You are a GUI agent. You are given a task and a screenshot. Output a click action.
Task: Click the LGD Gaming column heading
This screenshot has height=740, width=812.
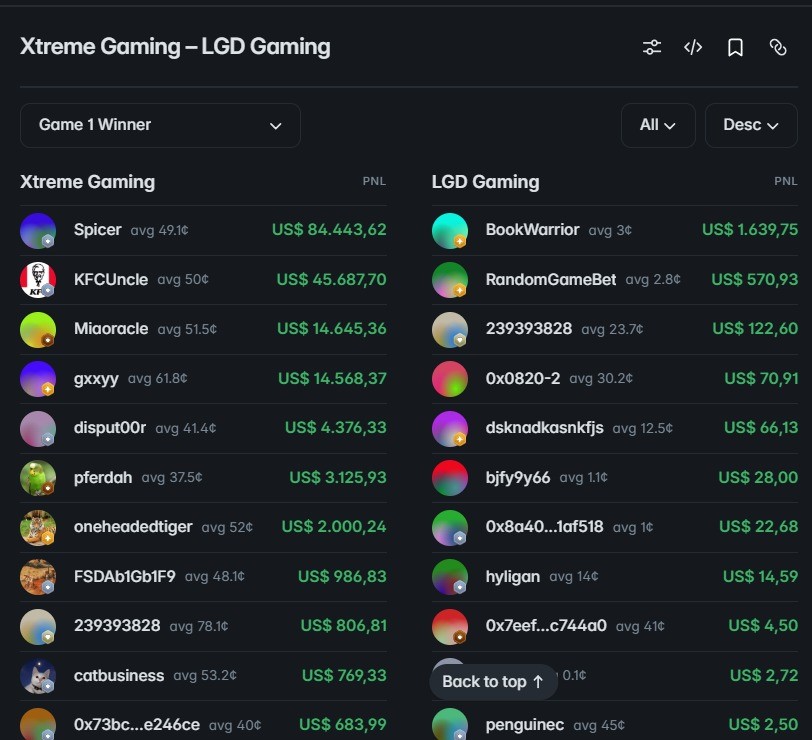click(x=485, y=182)
